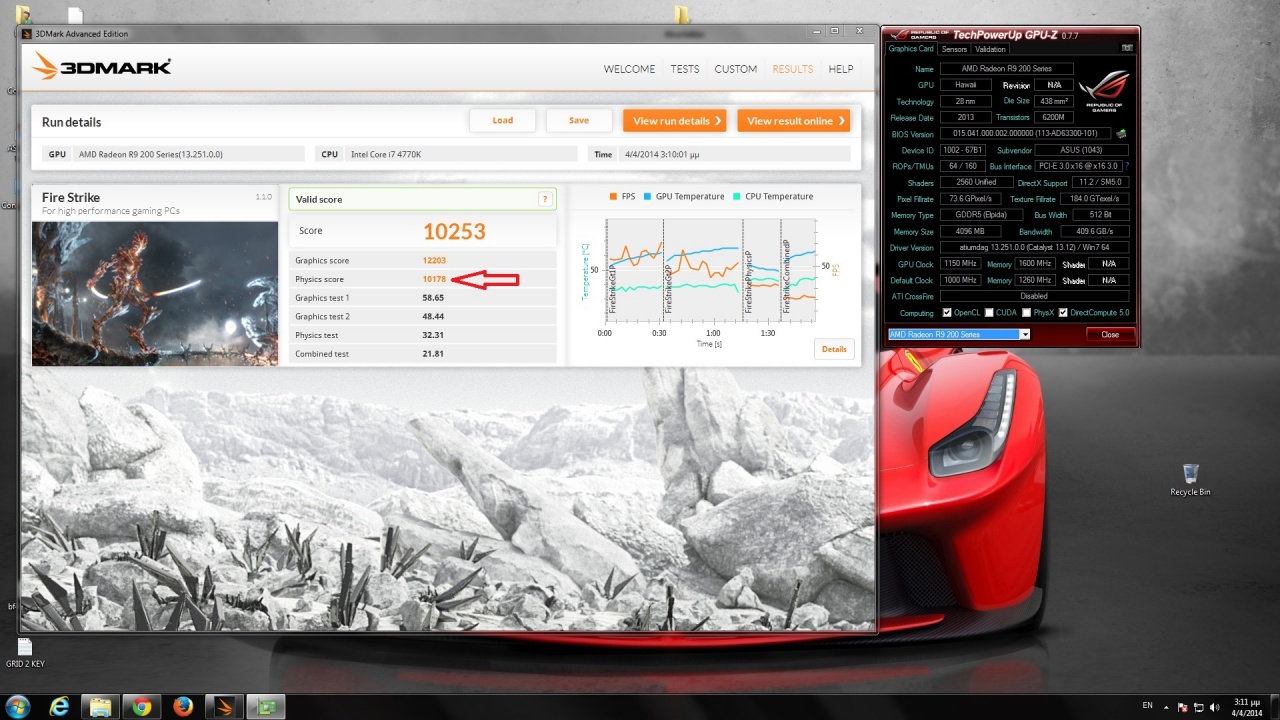The width and height of the screenshot is (1280, 720).
Task: Click the Physics score value 10178
Action: tap(434, 279)
